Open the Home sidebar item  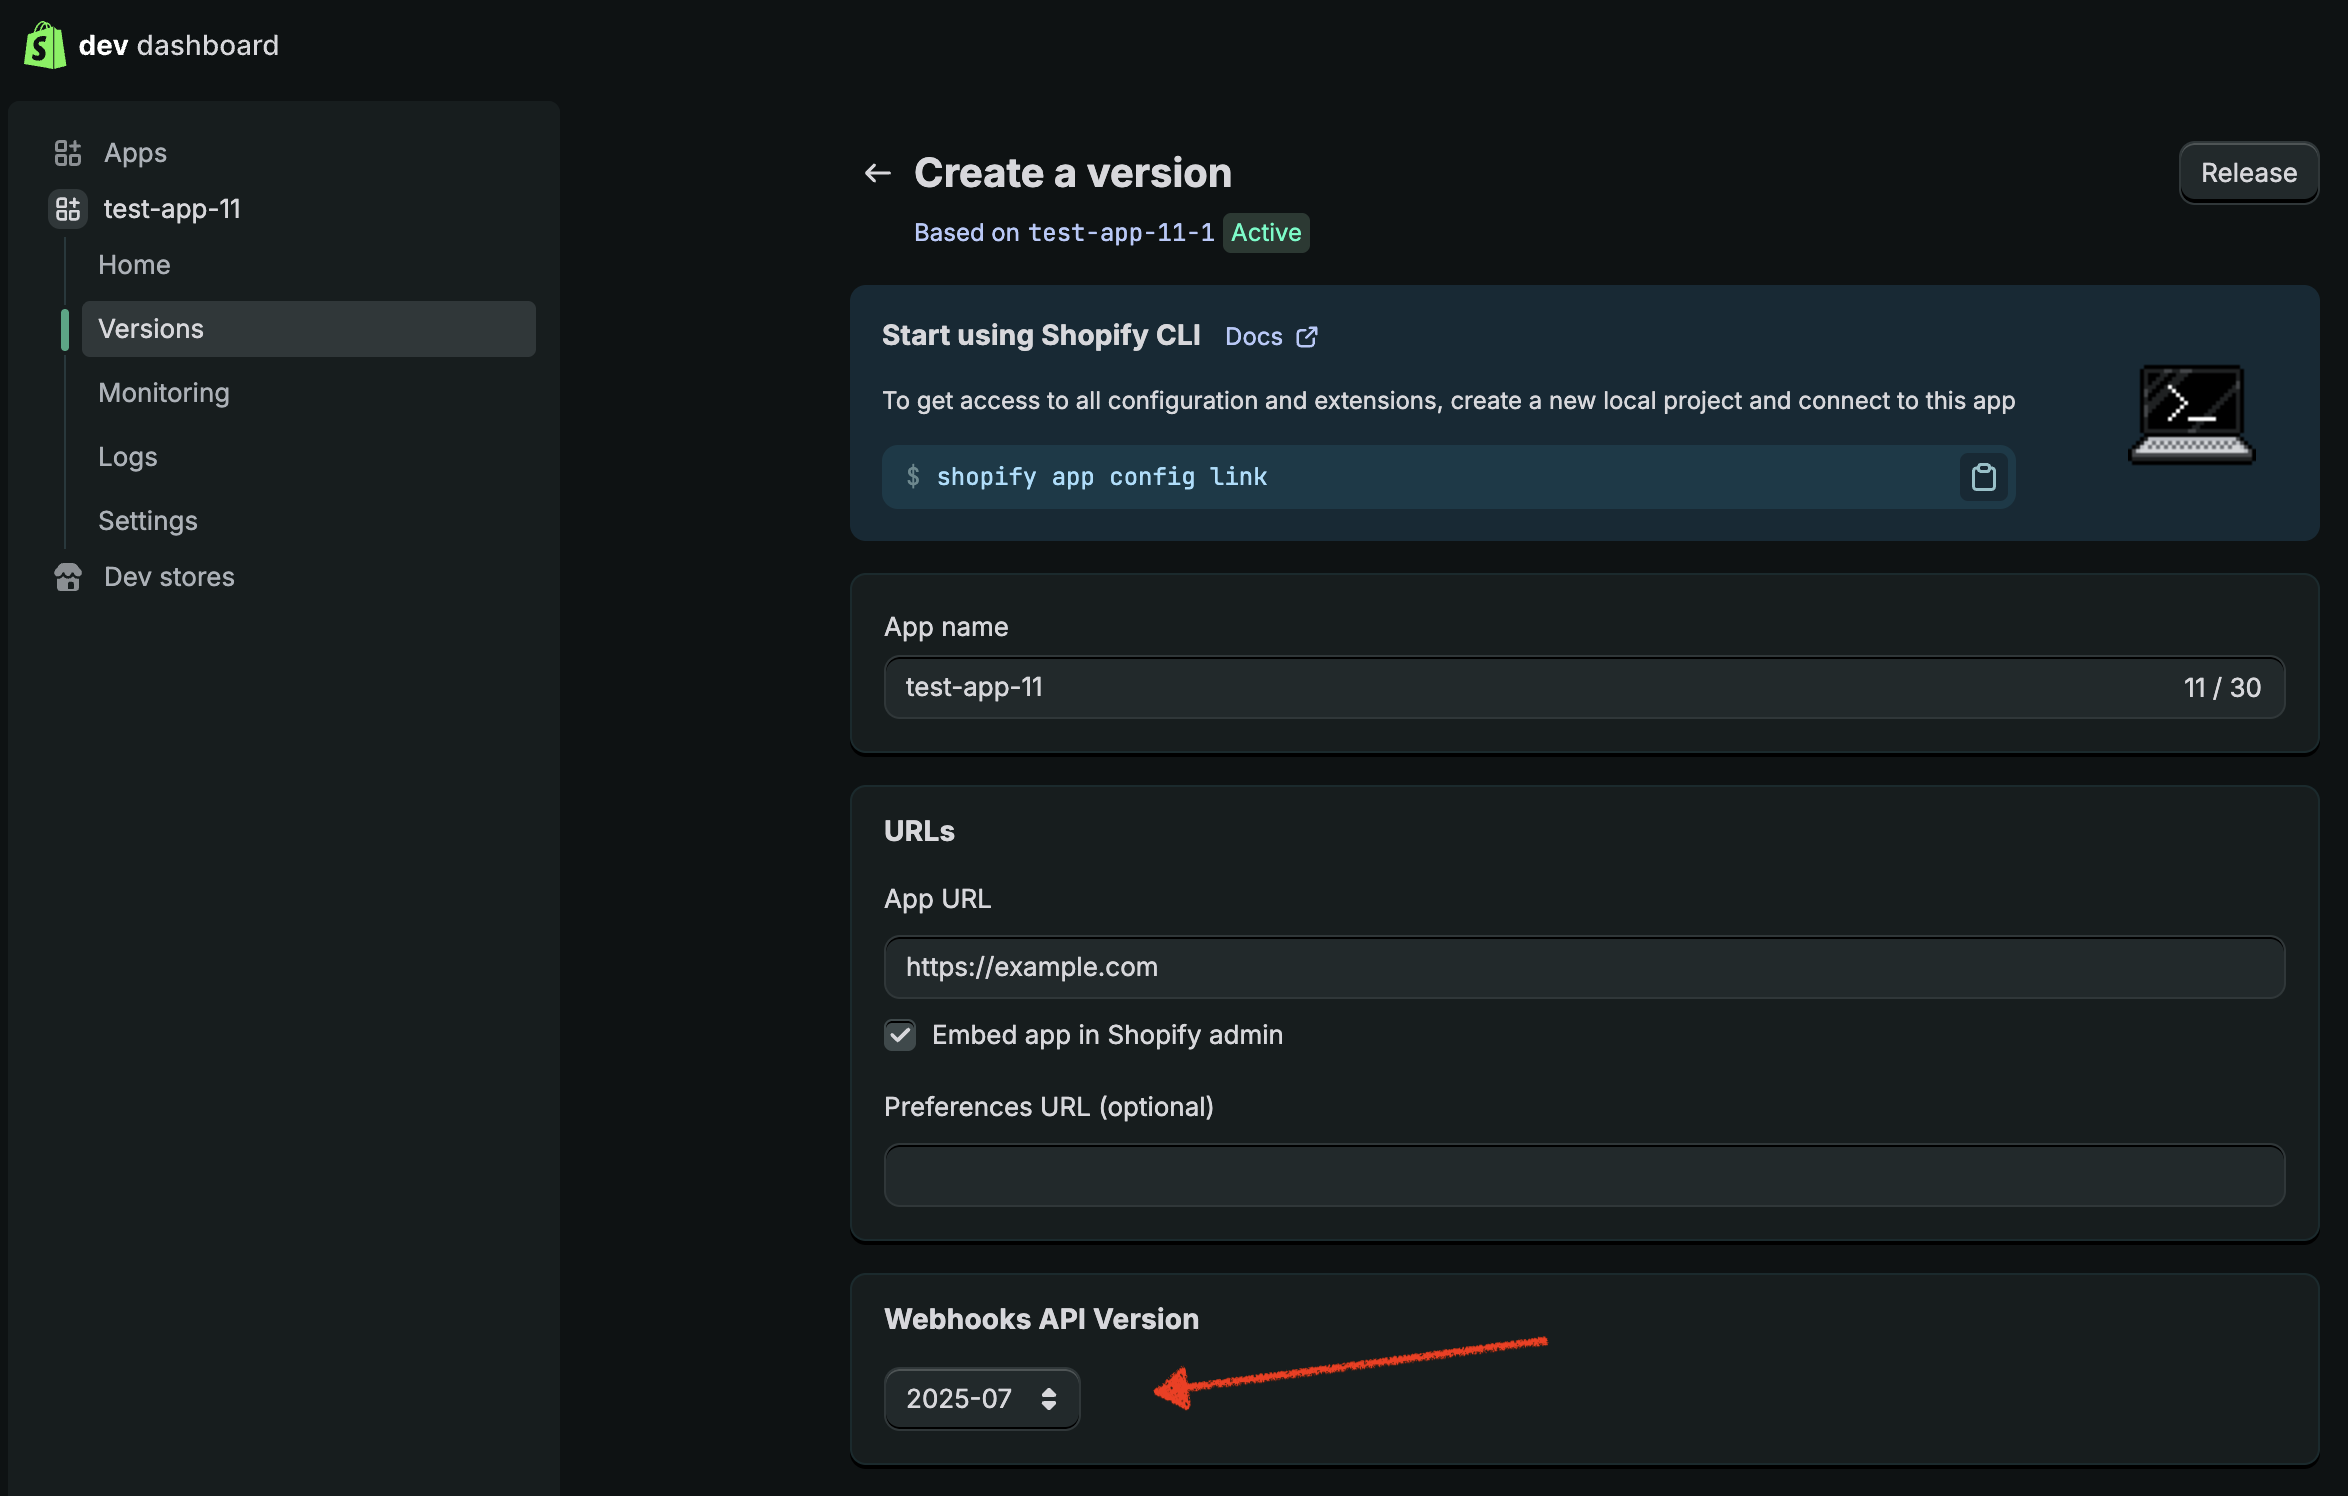click(134, 265)
